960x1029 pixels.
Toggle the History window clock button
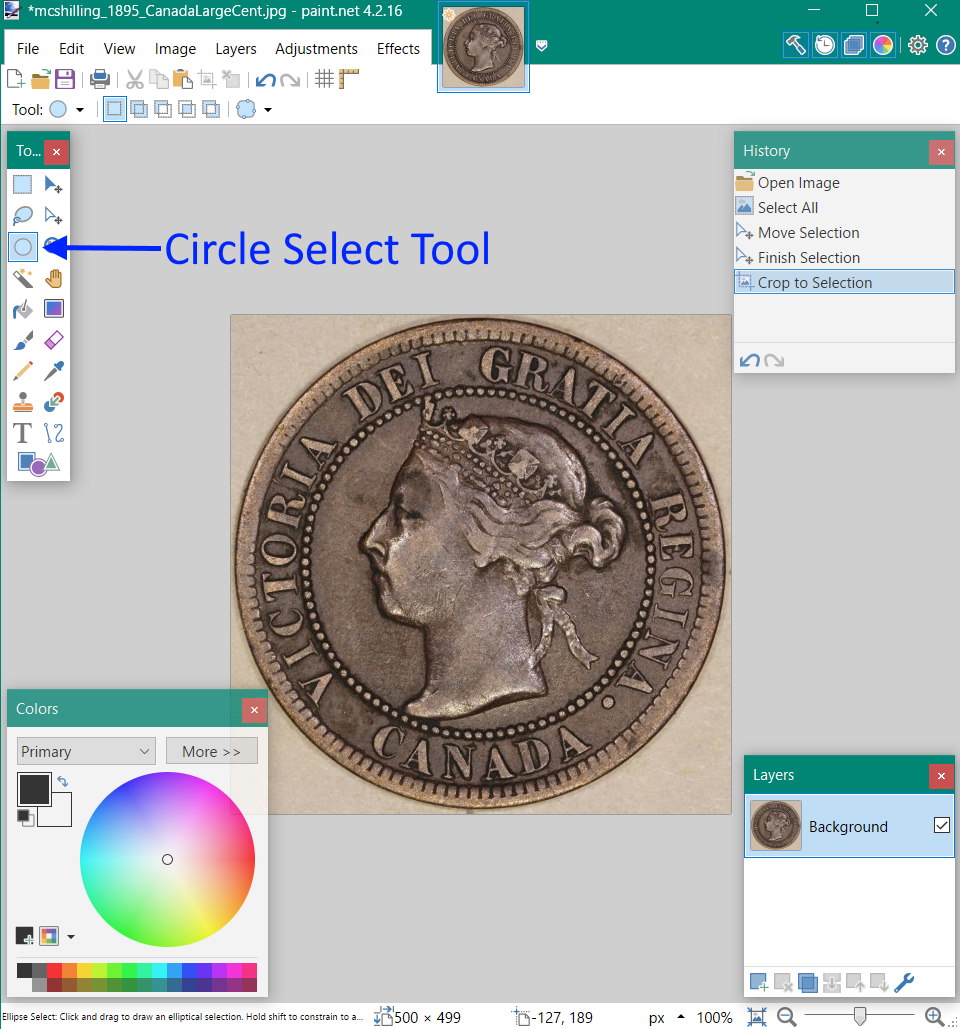[825, 45]
